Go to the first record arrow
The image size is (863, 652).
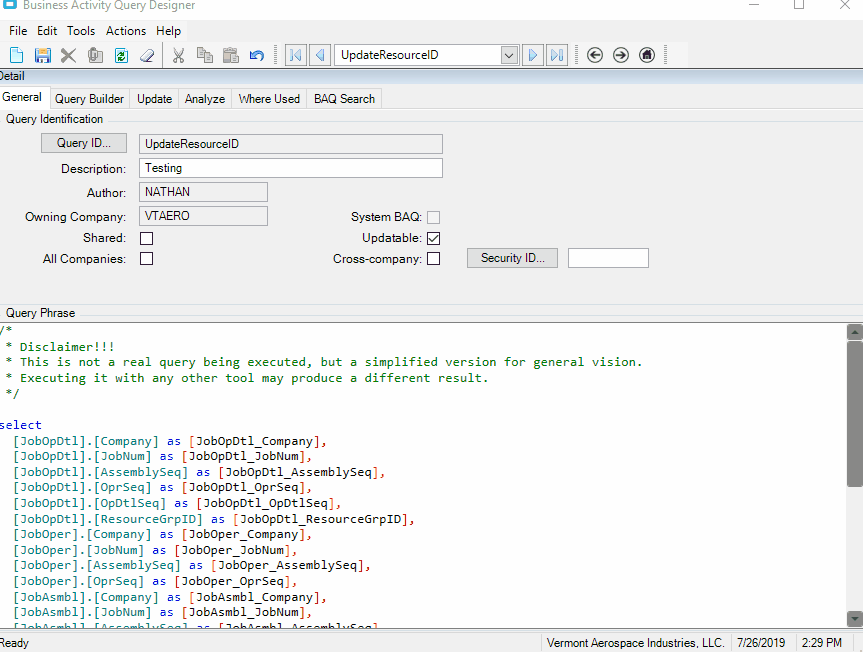pos(296,55)
